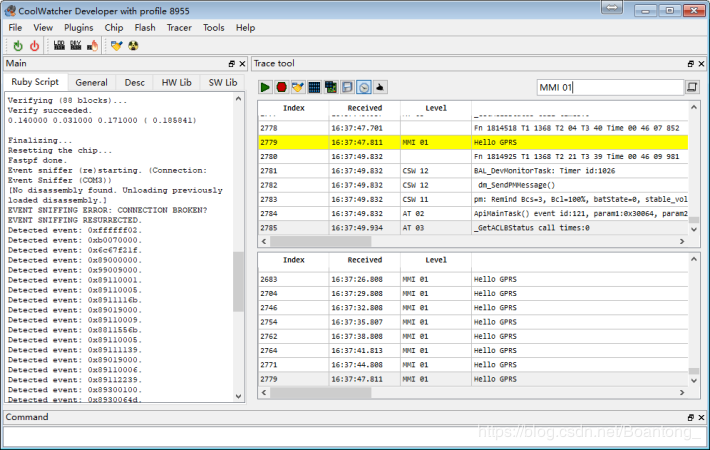This screenshot has width=710, height=450.
Task: Click the MMI 01 filter input field
Action: [x=610, y=87]
